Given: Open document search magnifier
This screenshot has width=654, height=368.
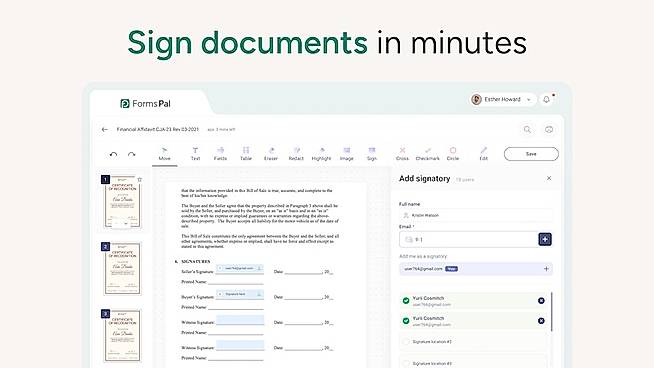Looking at the screenshot, I should tap(527, 130).
